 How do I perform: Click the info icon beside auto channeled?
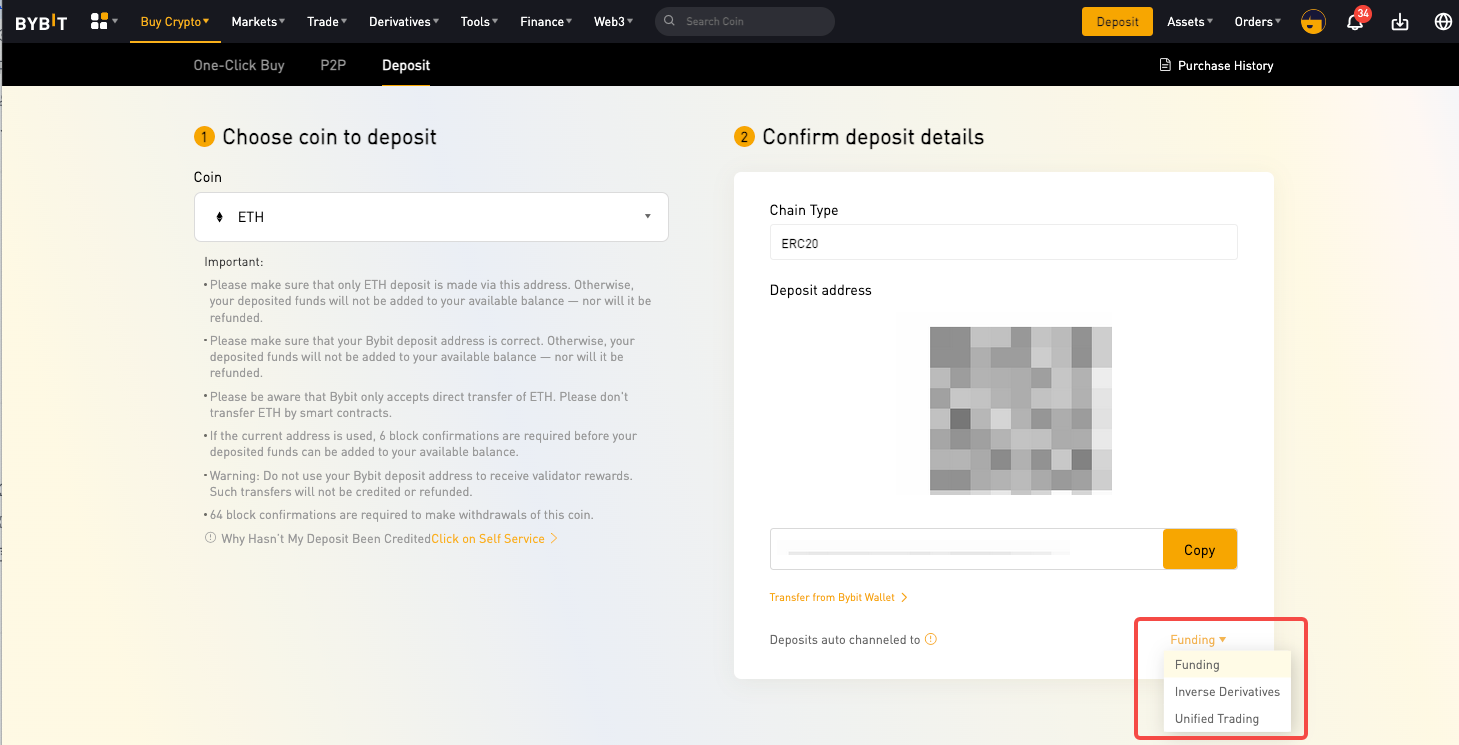coord(931,640)
